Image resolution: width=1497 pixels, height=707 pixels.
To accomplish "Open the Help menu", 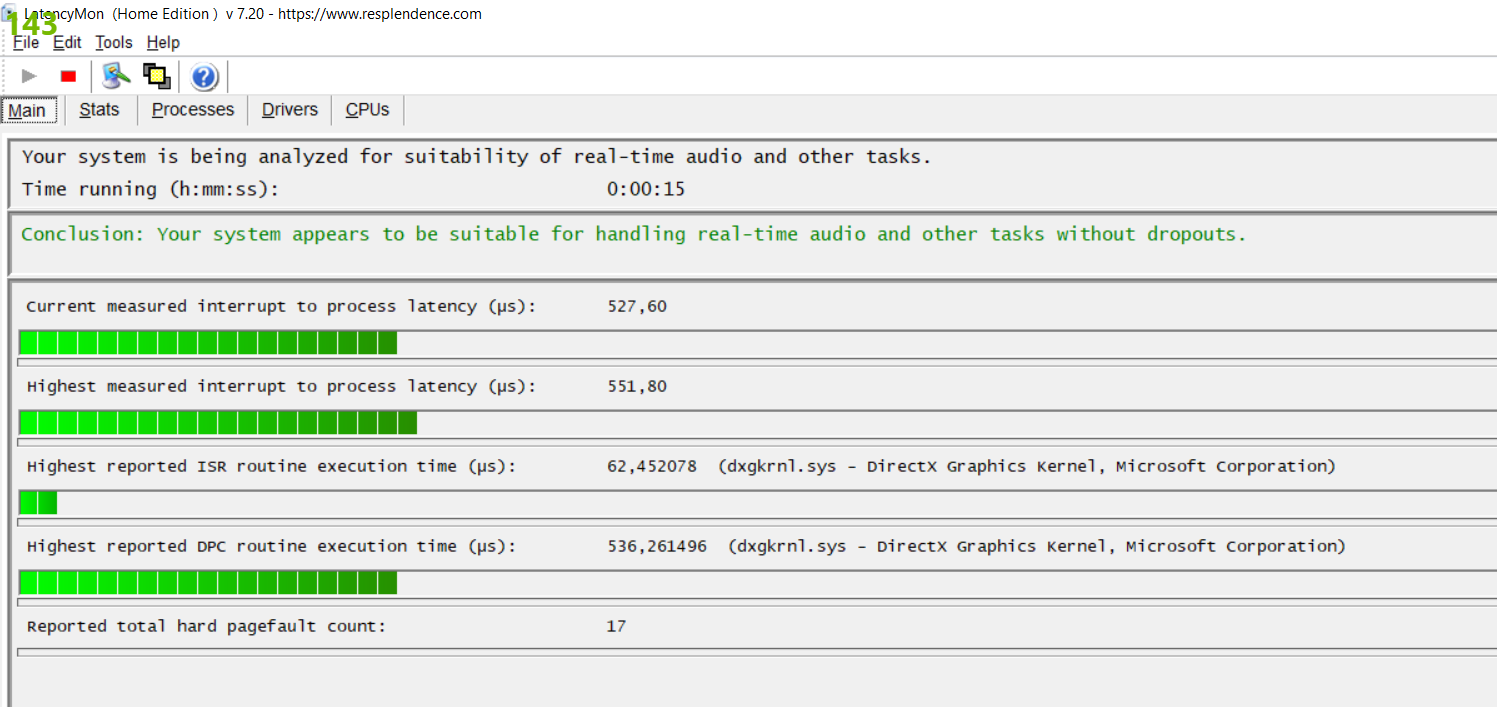I will 163,42.
